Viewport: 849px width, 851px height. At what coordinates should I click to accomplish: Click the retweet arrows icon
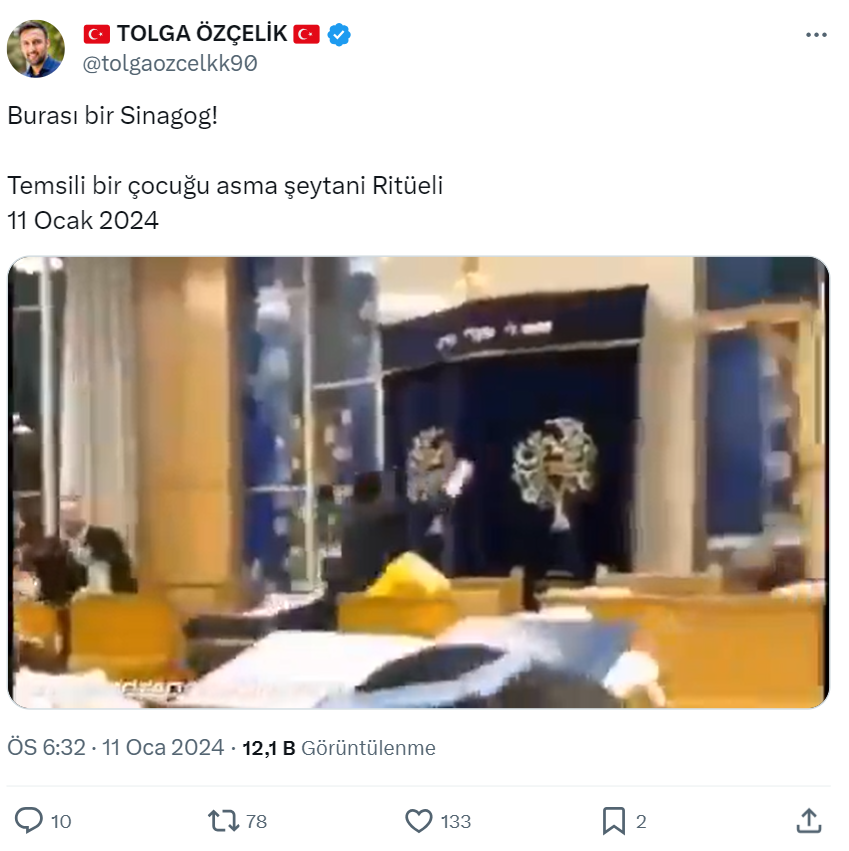(x=224, y=821)
